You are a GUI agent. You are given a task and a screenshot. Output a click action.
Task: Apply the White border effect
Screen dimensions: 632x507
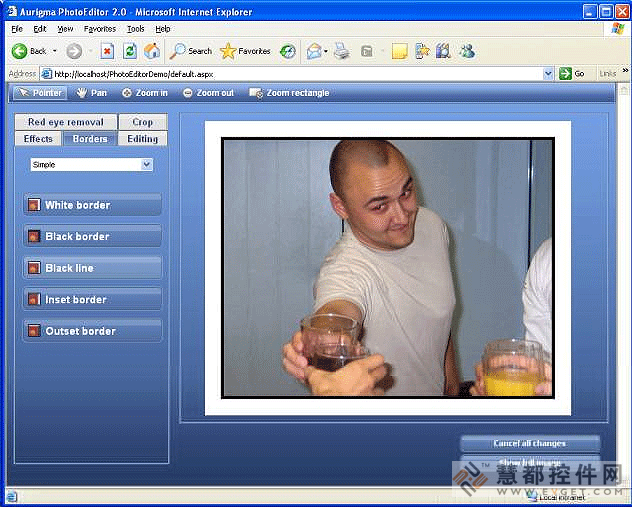click(92, 205)
